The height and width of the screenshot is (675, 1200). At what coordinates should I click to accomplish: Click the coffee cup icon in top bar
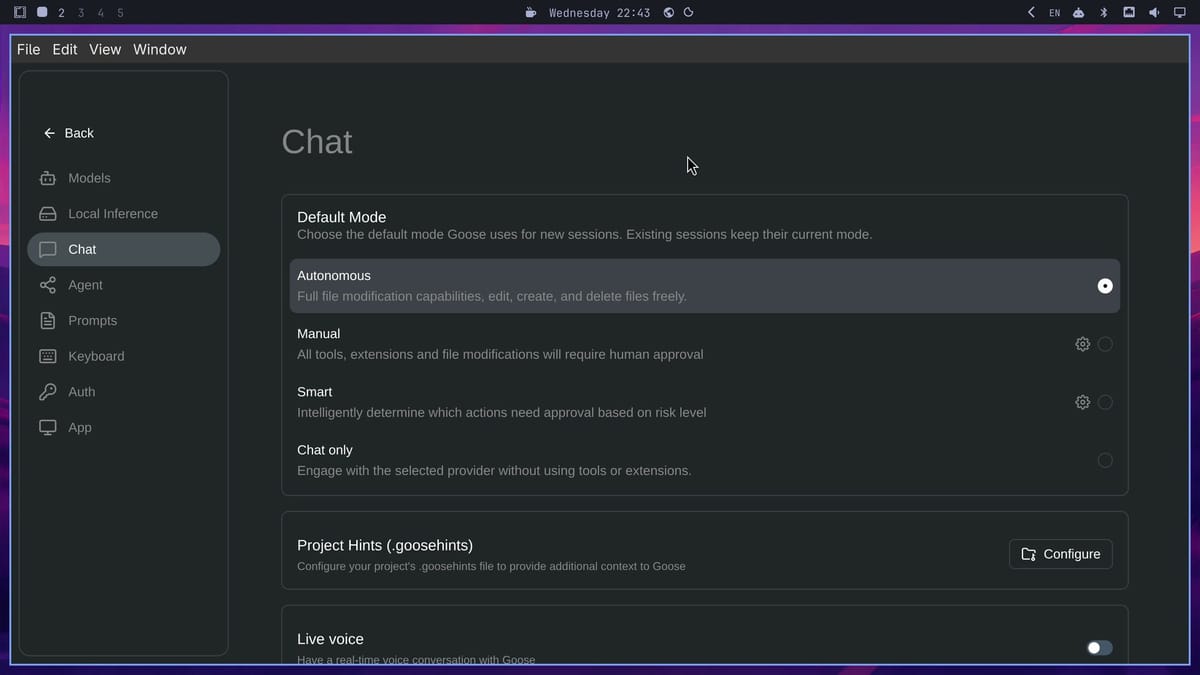(x=531, y=13)
